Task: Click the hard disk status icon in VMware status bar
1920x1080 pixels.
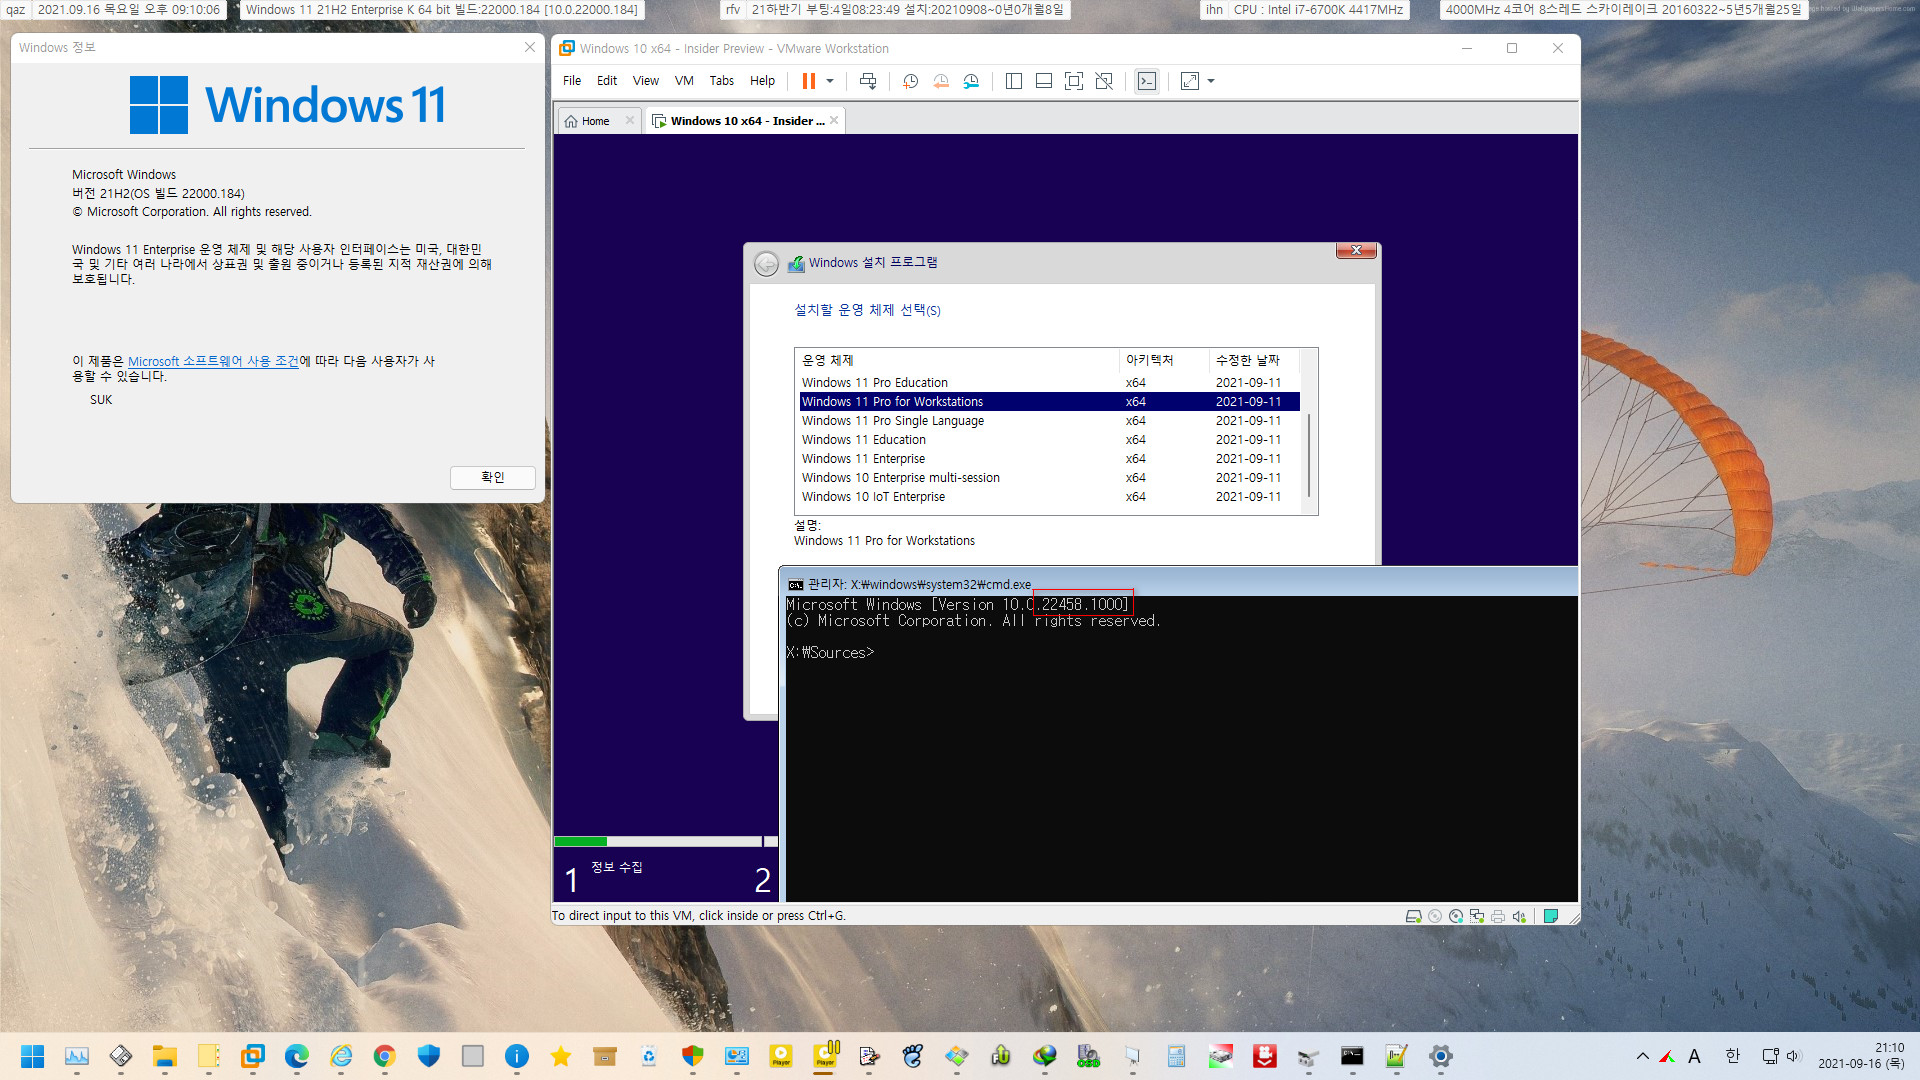Action: 1413,916
